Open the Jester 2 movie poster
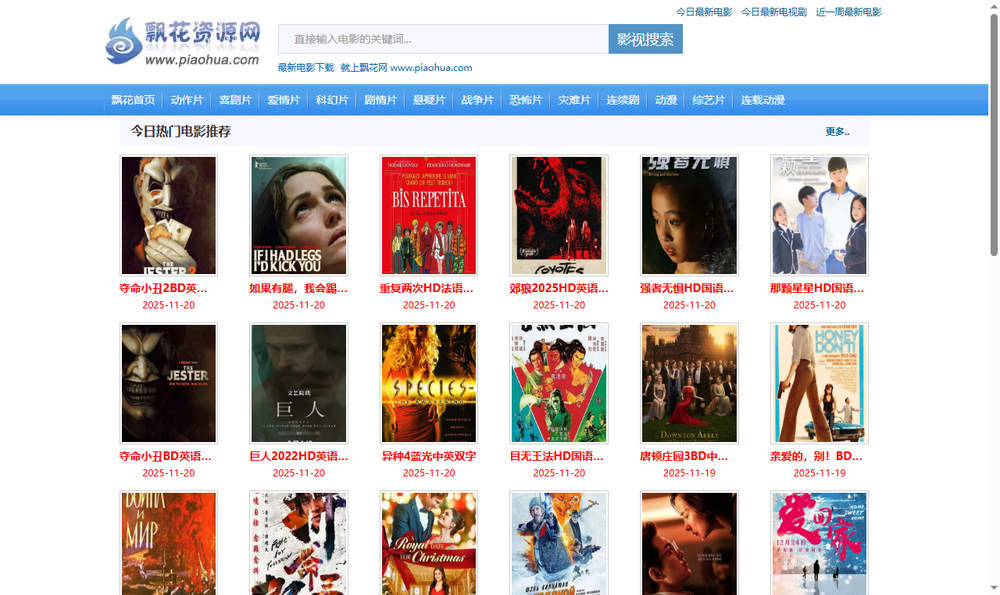The image size is (1000, 595). coord(168,216)
